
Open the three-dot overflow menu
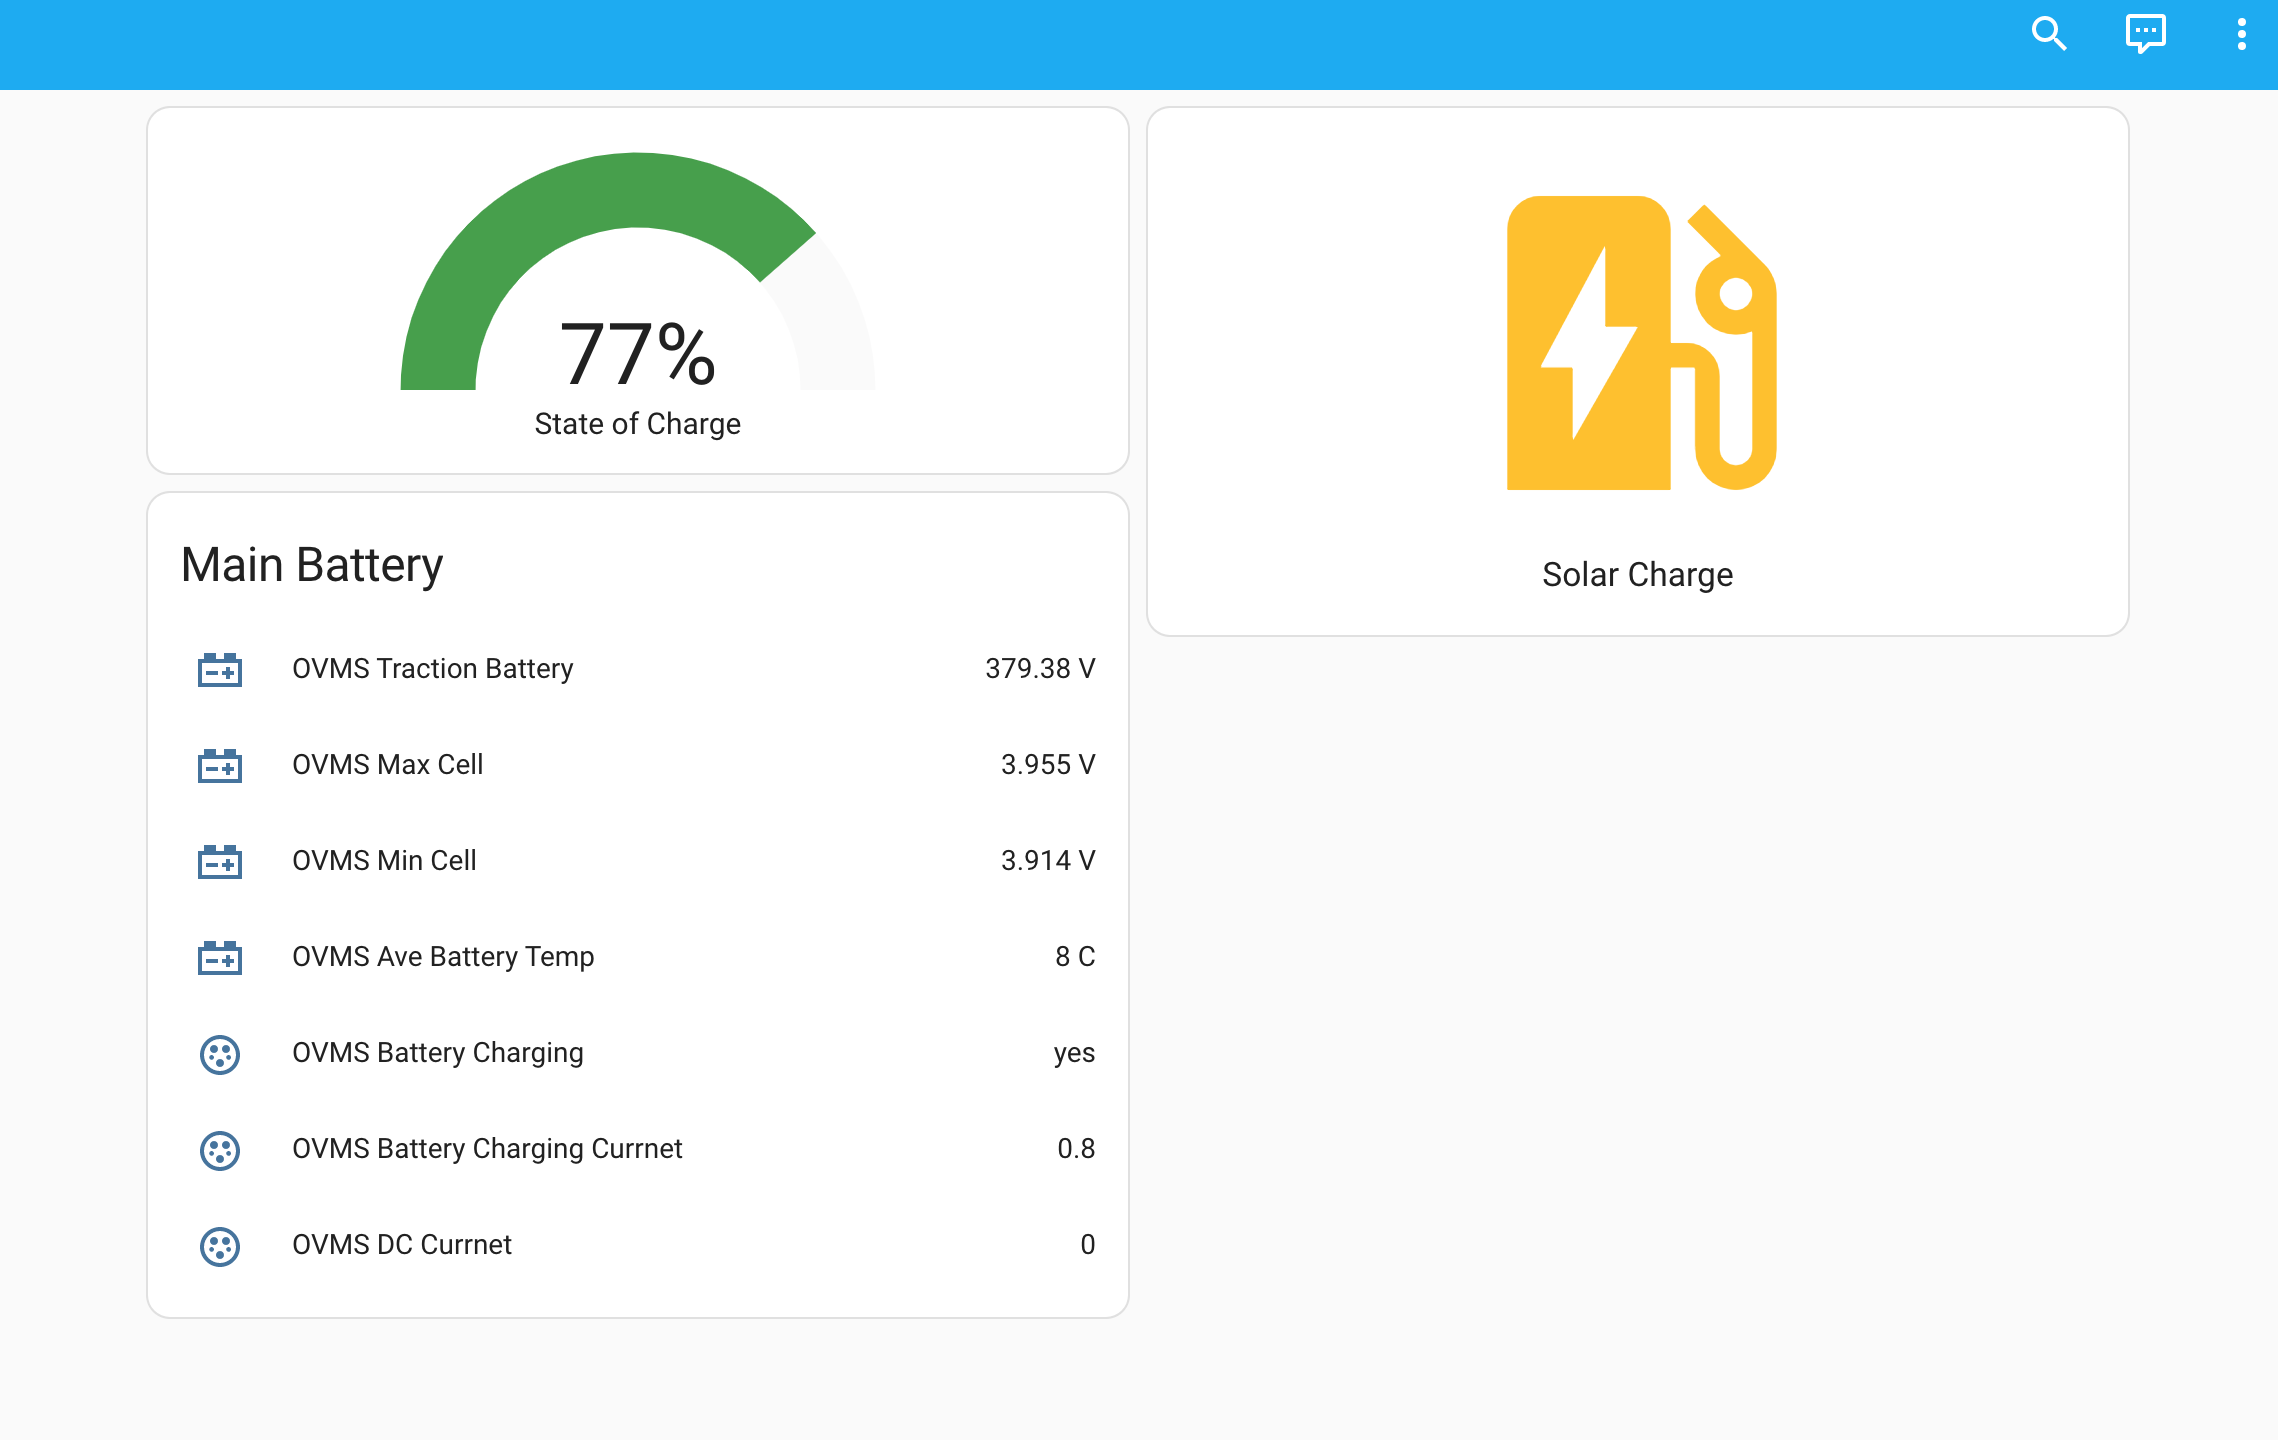(x=2241, y=34)
